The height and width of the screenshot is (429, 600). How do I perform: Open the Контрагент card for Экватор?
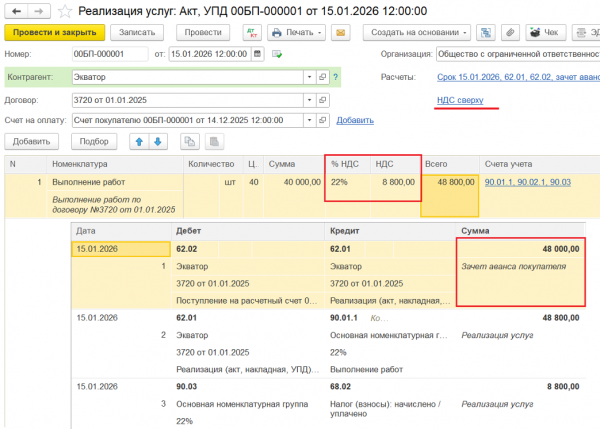(322, 77)
